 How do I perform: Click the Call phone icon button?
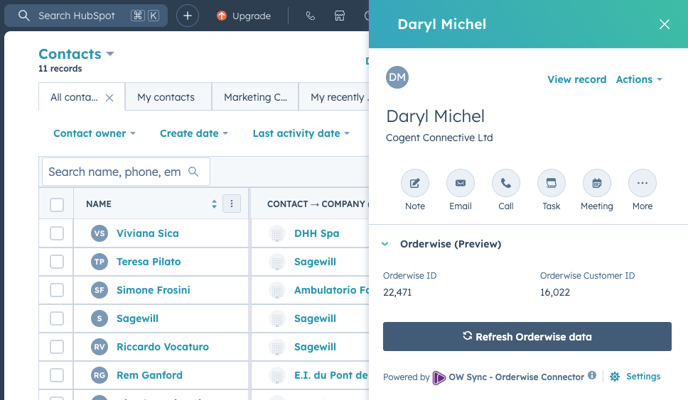[506, 183]
